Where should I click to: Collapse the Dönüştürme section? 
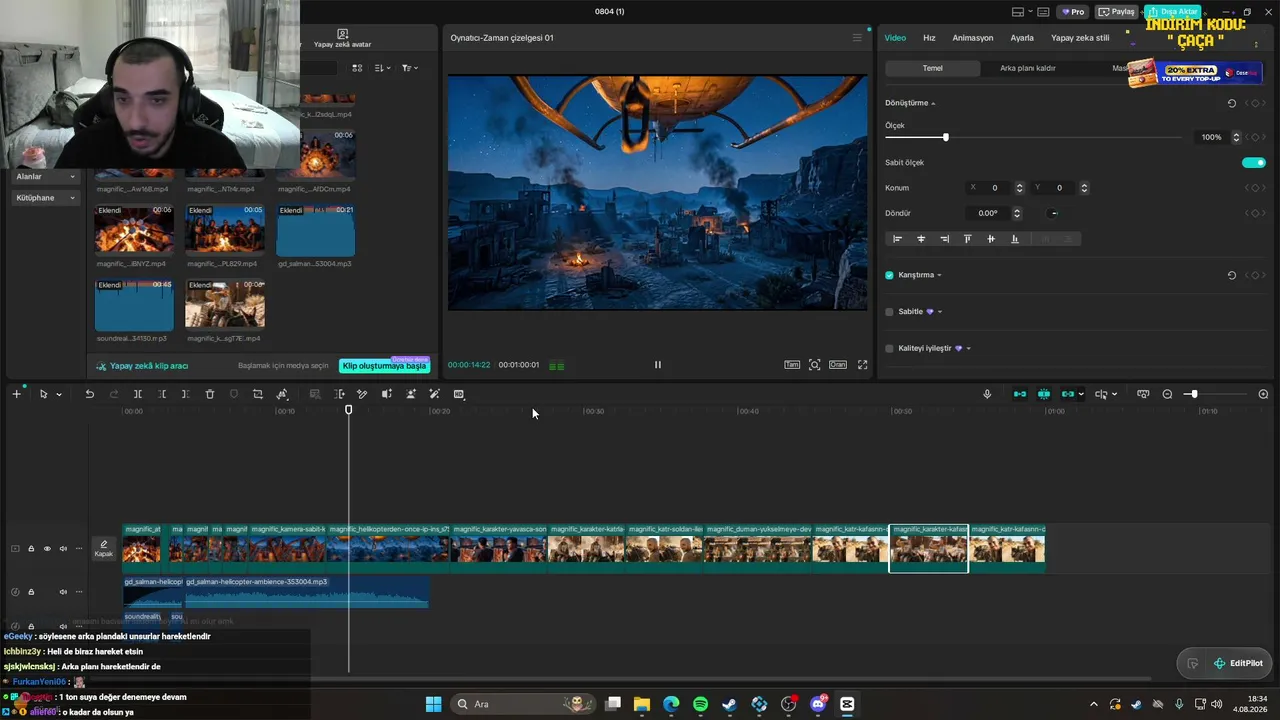tap(933, 104)
